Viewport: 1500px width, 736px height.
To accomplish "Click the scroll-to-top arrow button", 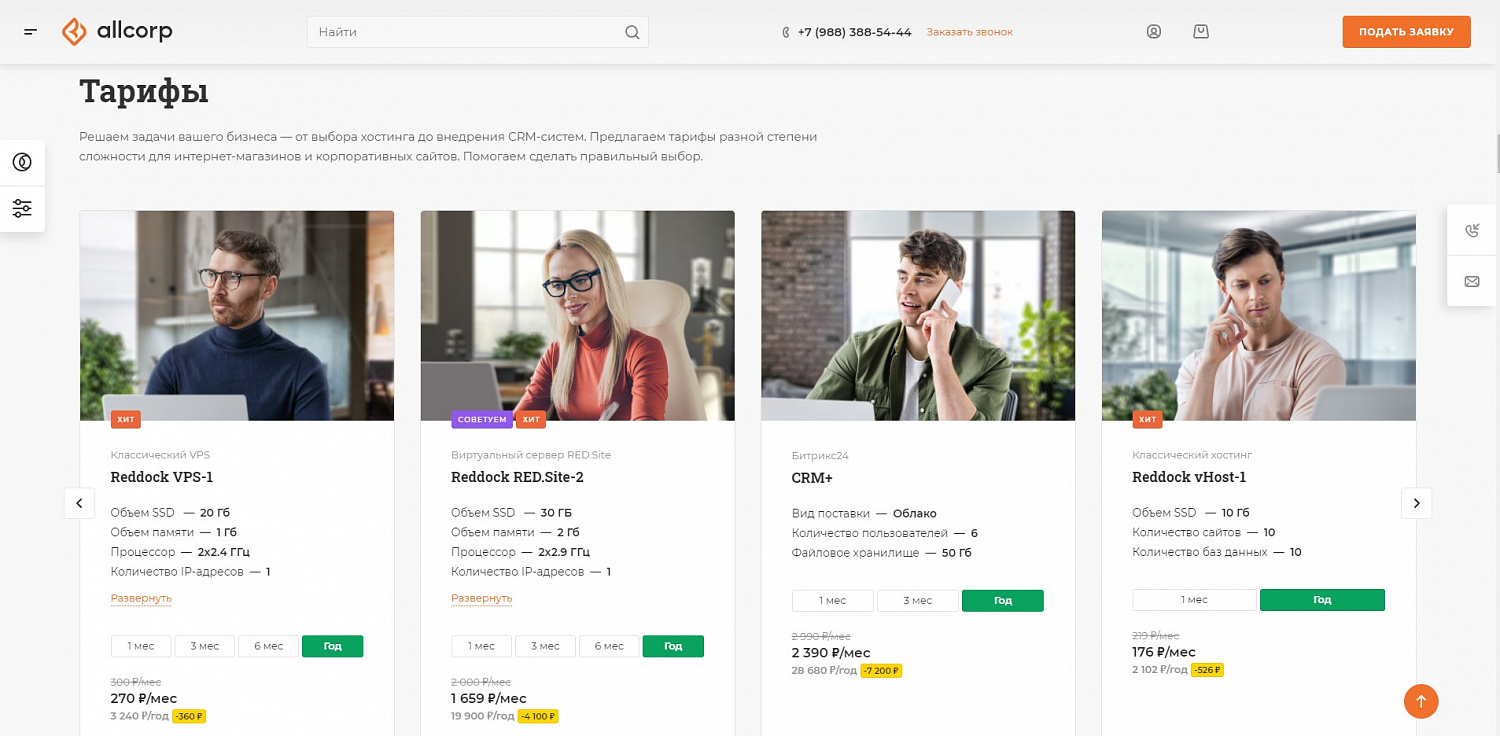I will pos(1421,701).
